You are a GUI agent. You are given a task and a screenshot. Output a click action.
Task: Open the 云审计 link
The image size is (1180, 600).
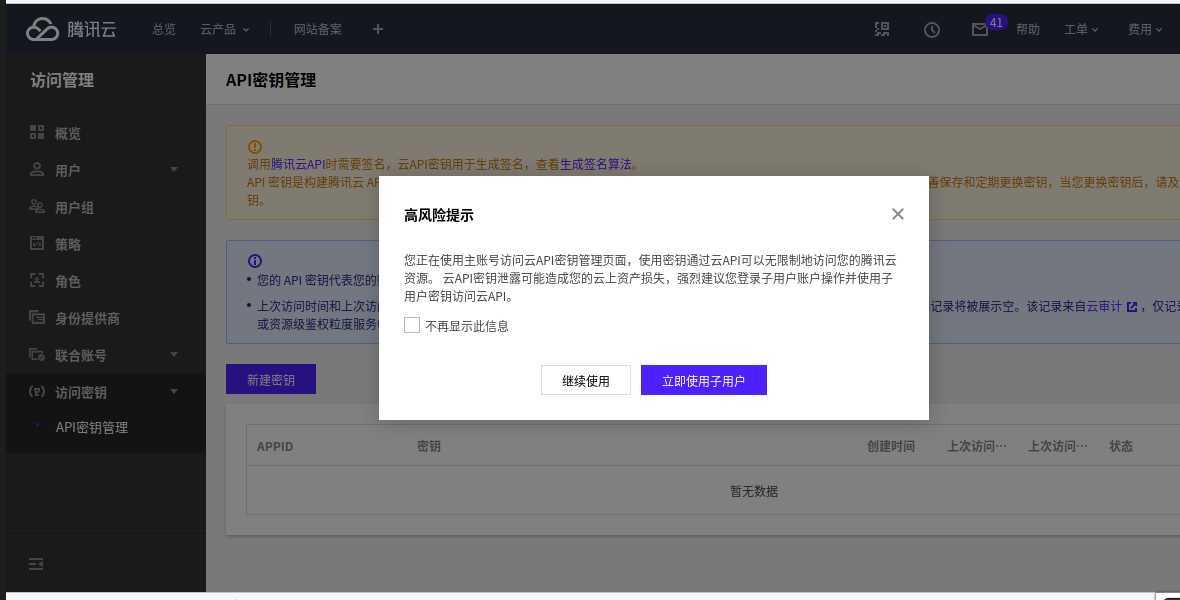pos(1106,306)
